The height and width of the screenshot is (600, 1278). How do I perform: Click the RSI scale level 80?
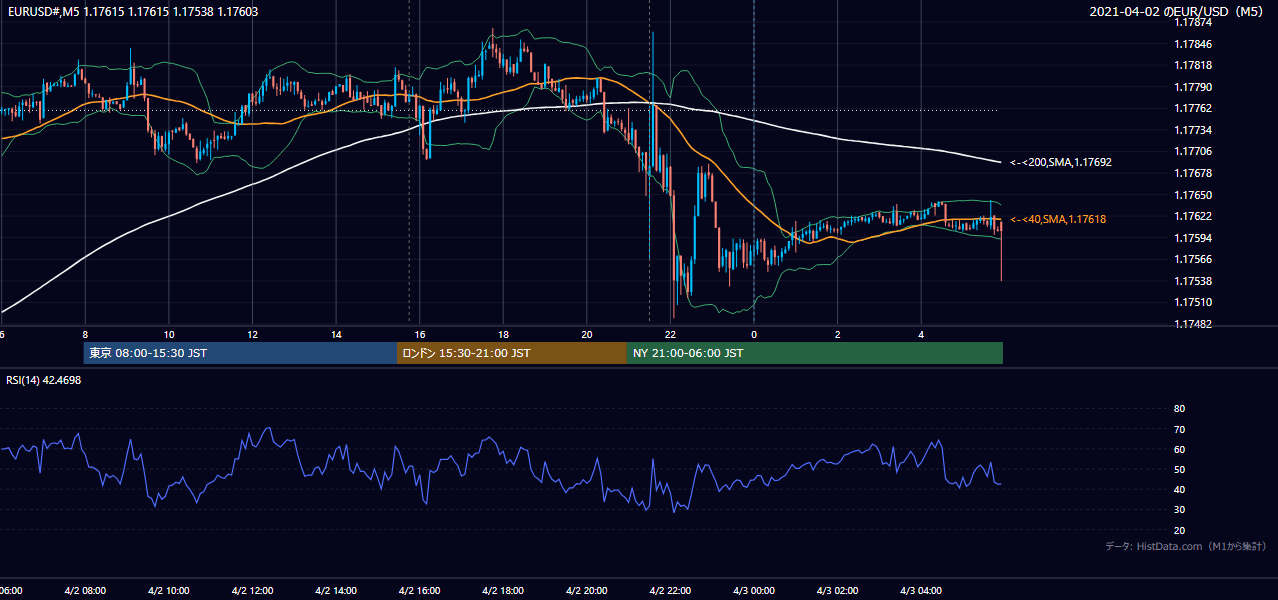(x=1179, y=409)
